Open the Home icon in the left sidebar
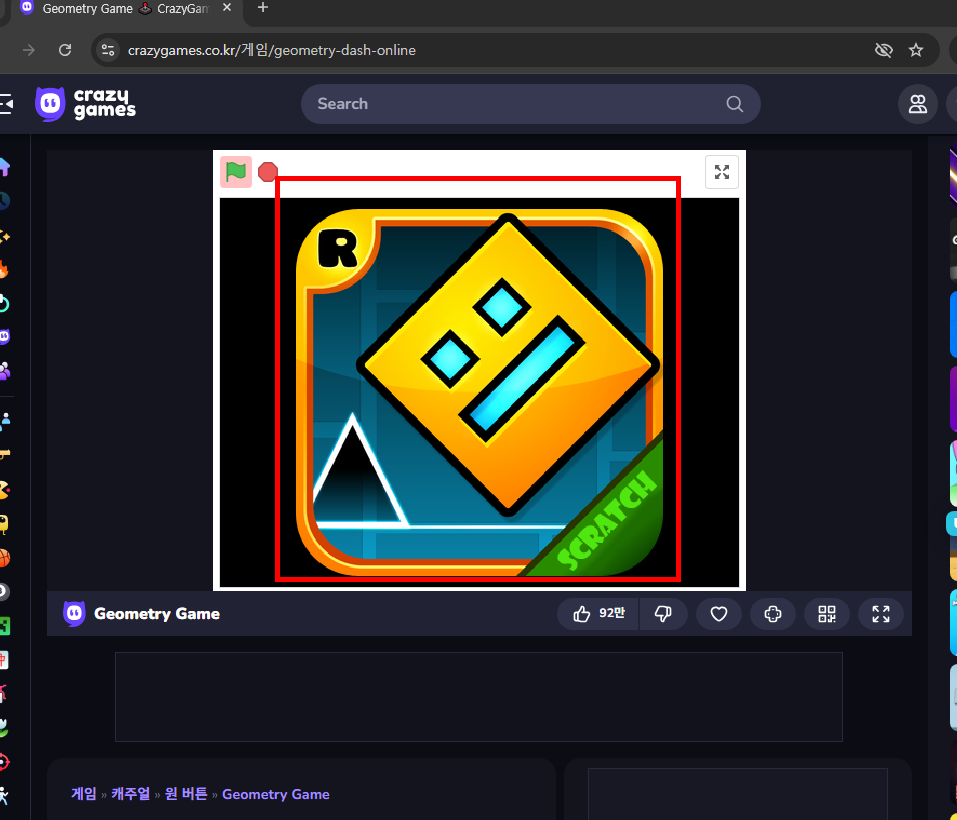The width and height of the screenshot is (957, 820). click(x=4, y=167)
